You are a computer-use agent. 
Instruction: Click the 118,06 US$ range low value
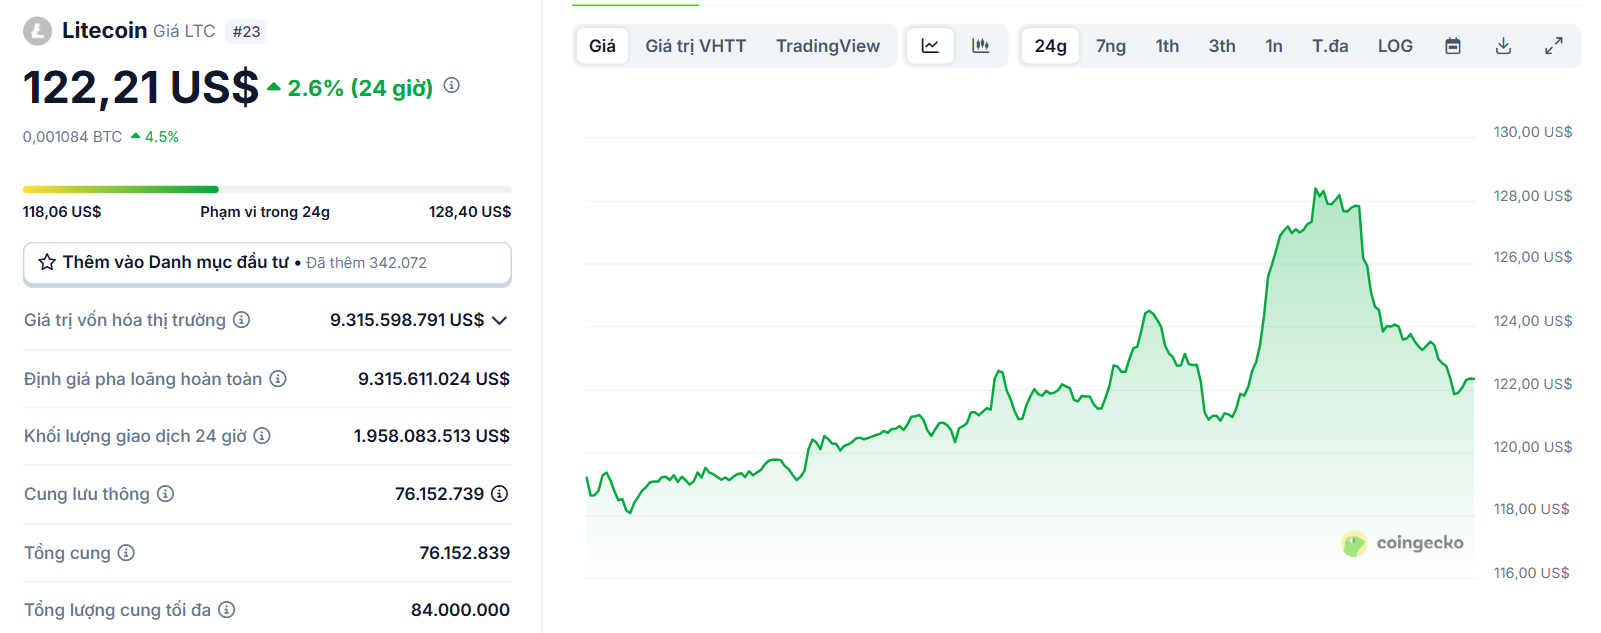point(62,212)
